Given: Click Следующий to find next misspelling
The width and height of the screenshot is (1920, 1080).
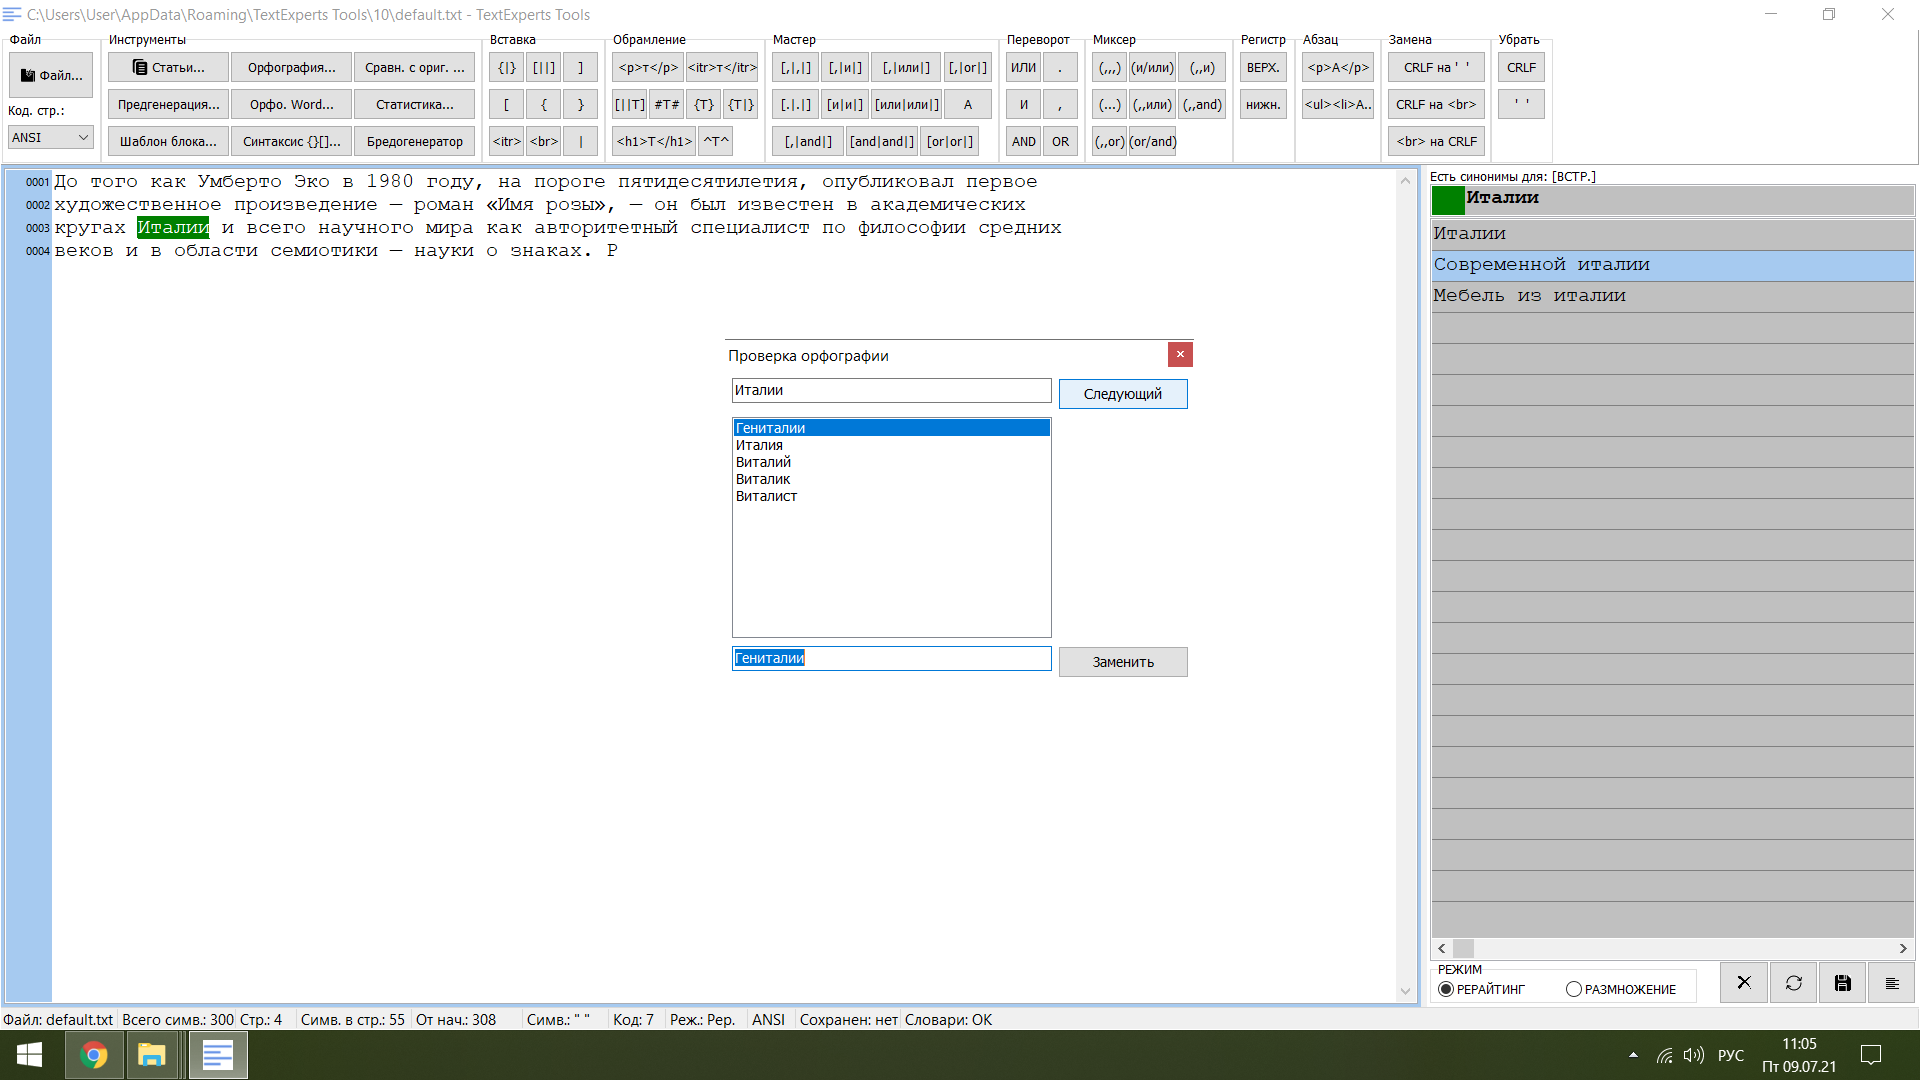Looking at the screenshot, I should 1122,393.
